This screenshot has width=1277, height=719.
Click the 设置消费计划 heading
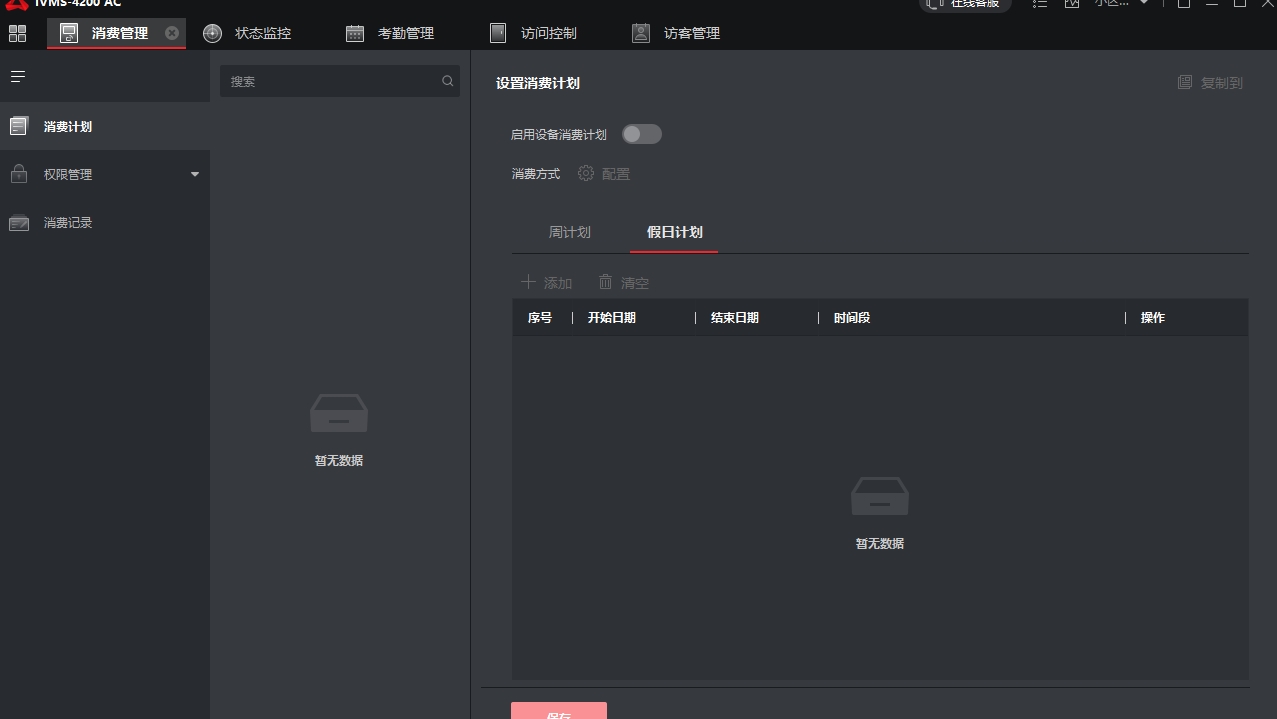point(538,83)
